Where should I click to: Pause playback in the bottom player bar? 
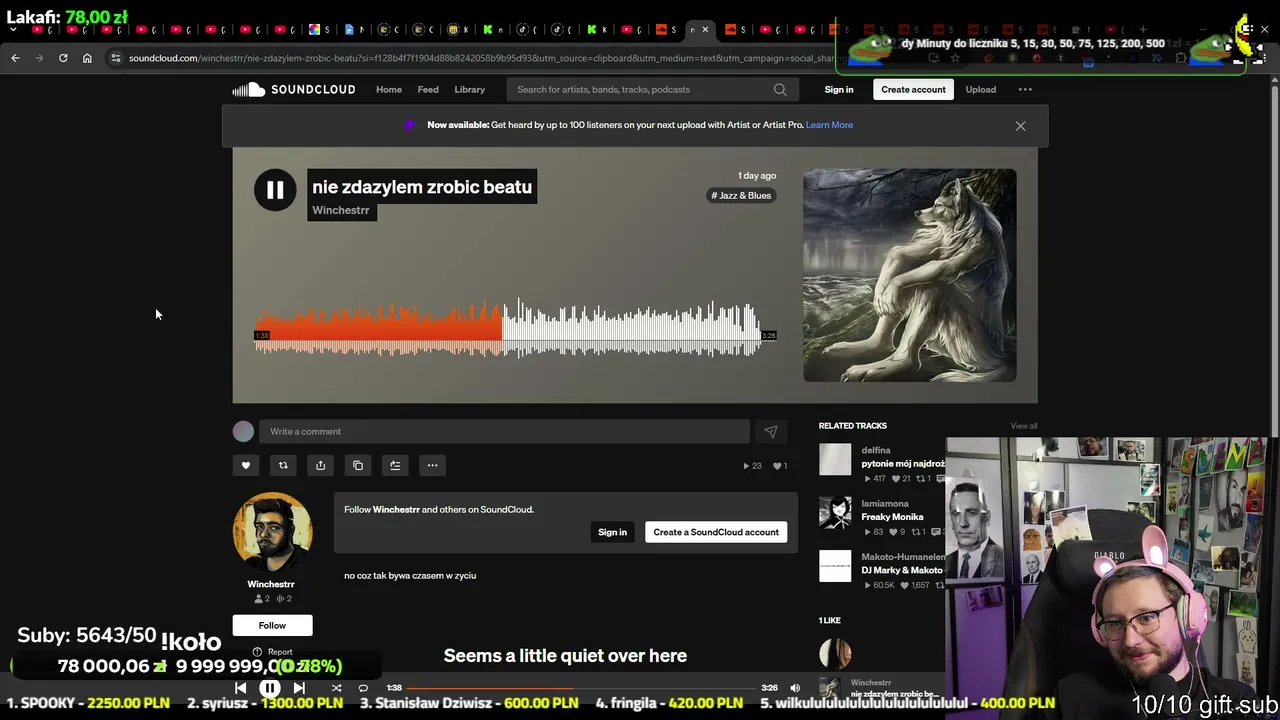pyautogui.click(x=270, y=688)
